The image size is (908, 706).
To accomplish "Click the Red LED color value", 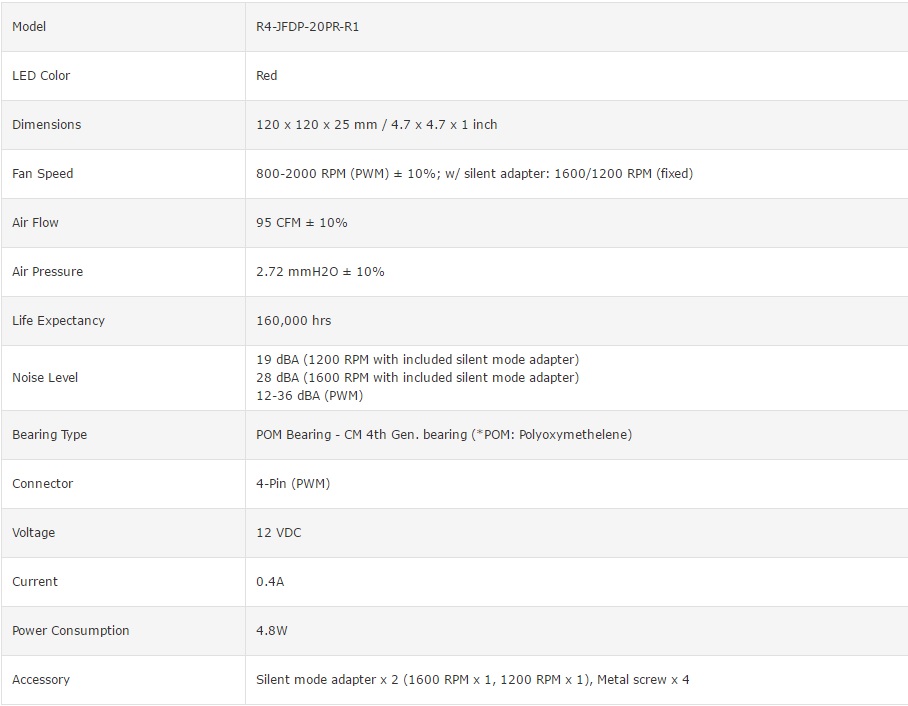I will [x=267, y=76].
